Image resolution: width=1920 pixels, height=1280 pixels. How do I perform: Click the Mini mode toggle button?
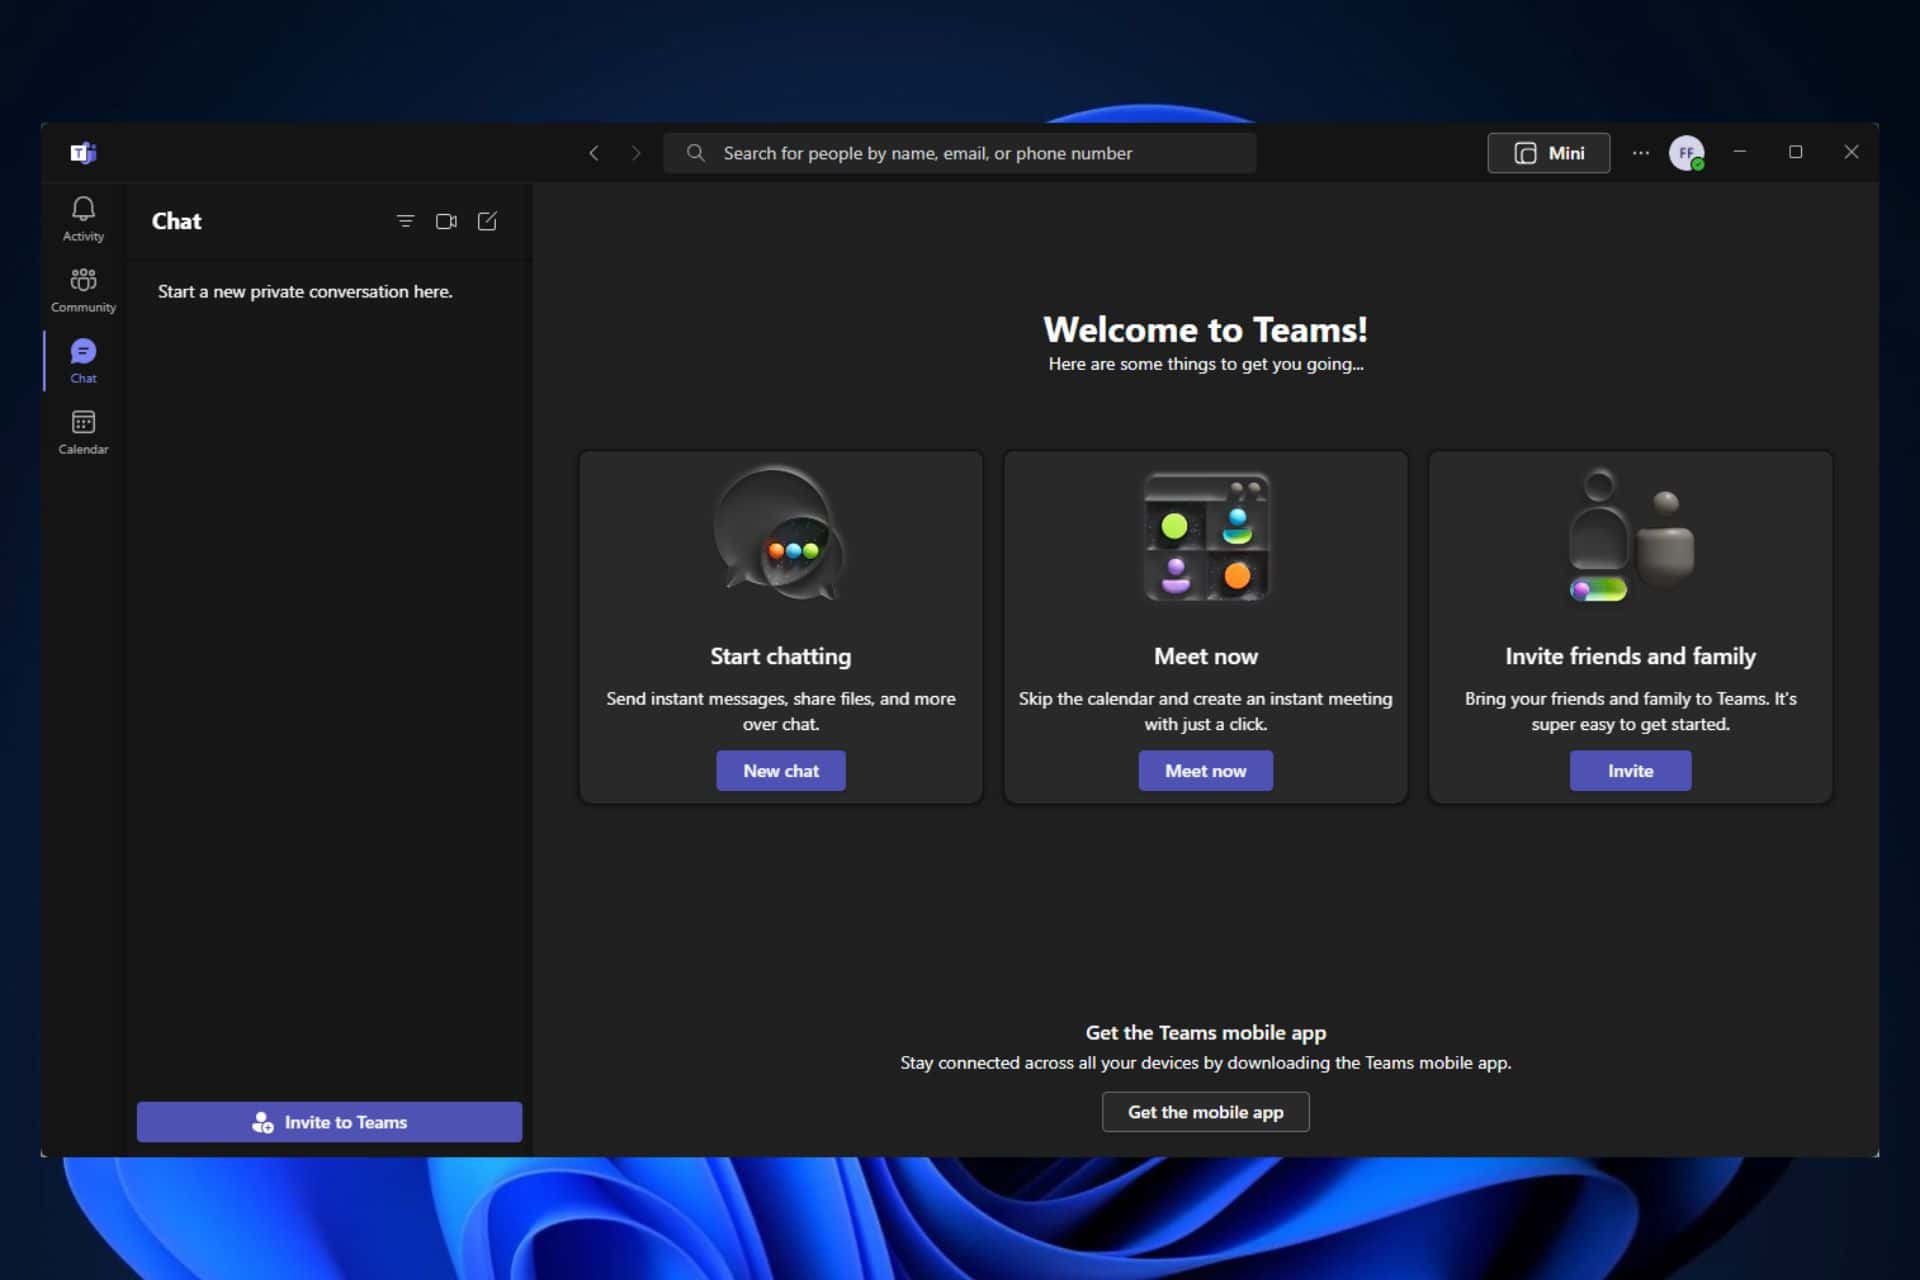tap(1549, 153)
